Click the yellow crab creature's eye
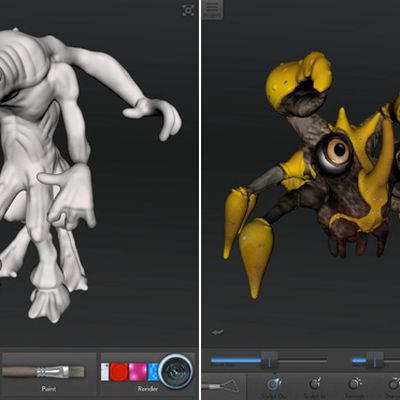This screenshot has width=400, height=400. point(334,154)
